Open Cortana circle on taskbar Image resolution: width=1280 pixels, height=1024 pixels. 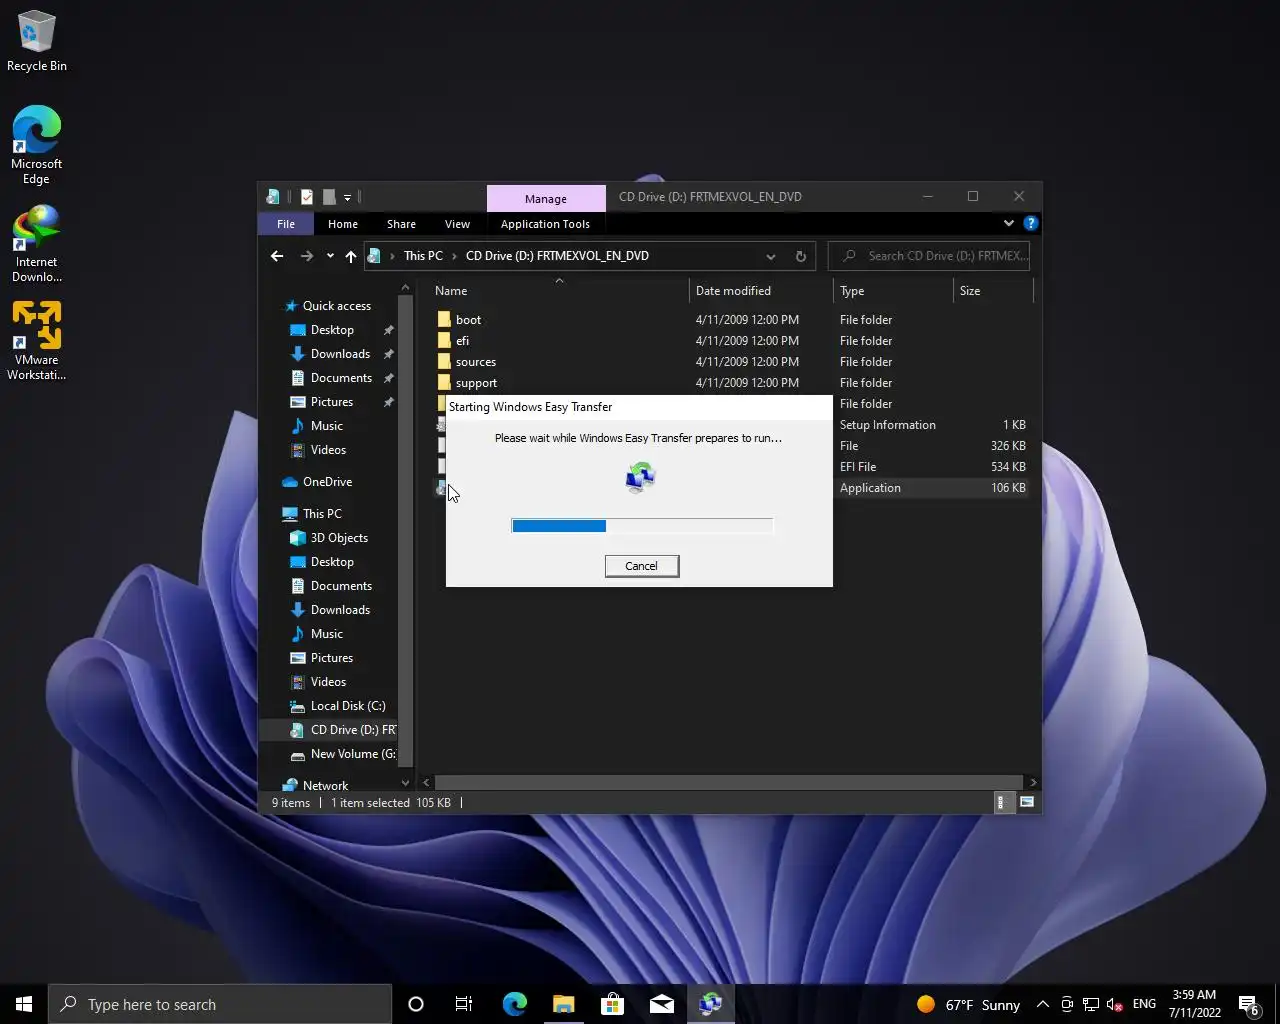416,1004
